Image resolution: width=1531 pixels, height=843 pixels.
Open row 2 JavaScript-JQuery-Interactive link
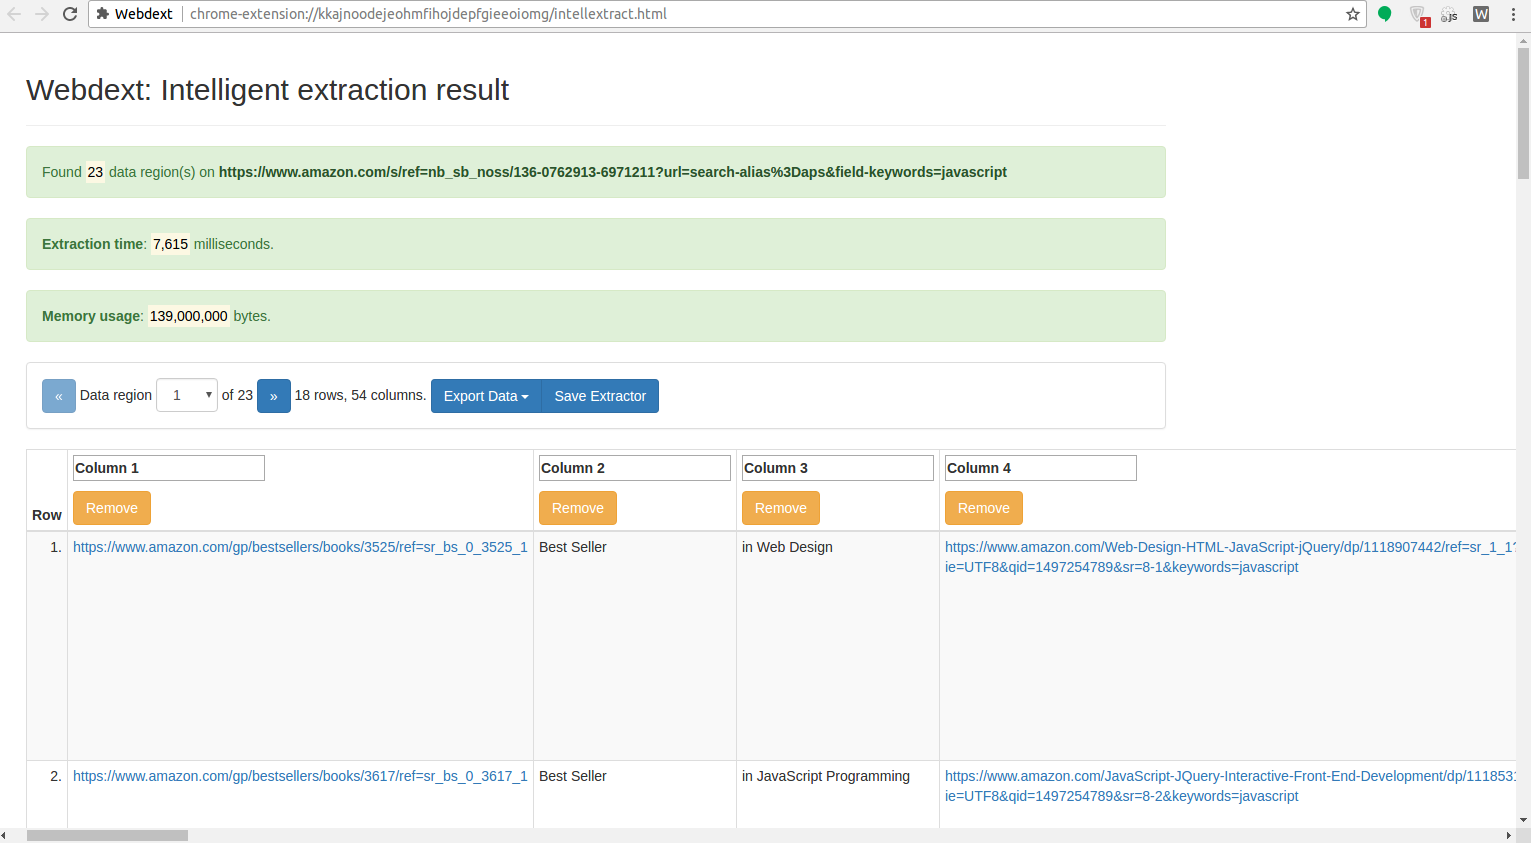point(1230,786)
